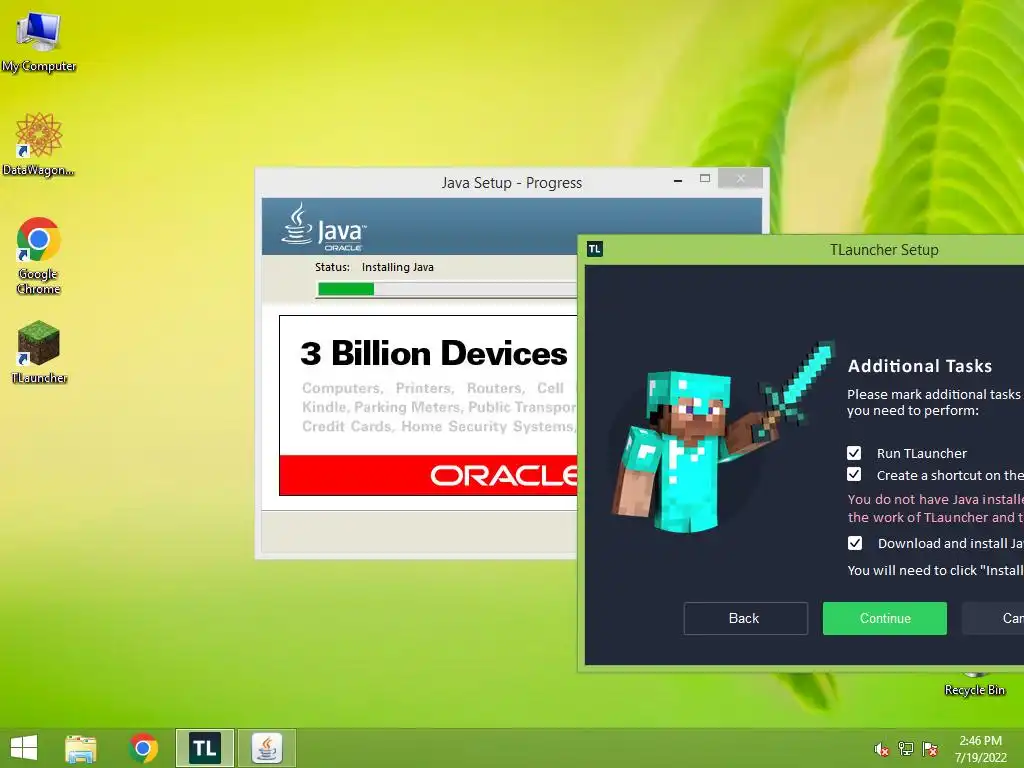Switch to the TL taskbar item
The image size is (1024, 768).
point(204,748)
